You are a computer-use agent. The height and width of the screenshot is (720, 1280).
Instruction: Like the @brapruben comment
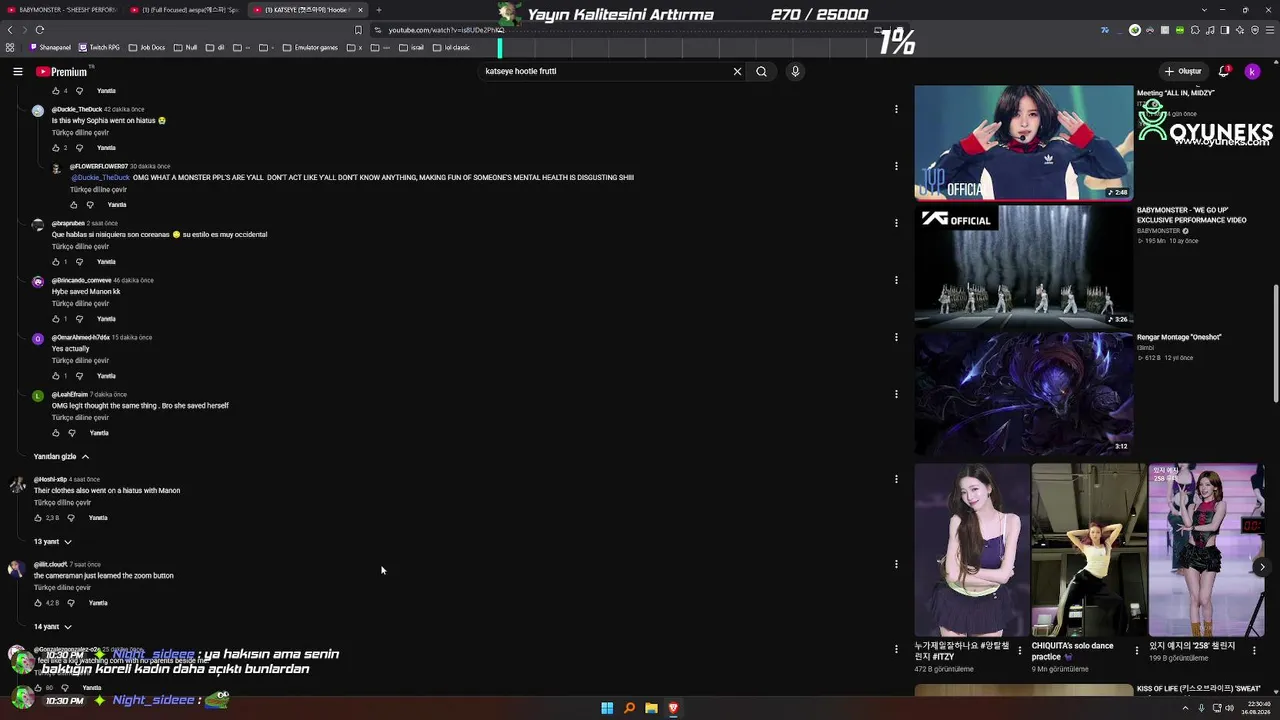[56, 262]
